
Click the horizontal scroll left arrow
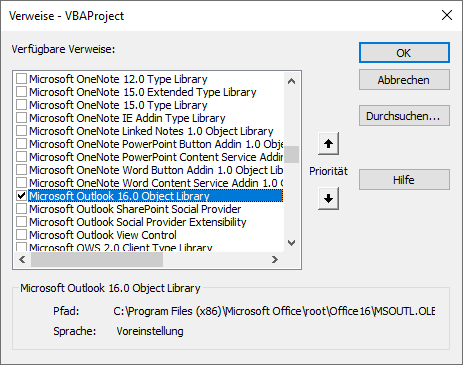pyautogui.click(x=22, y=259)
